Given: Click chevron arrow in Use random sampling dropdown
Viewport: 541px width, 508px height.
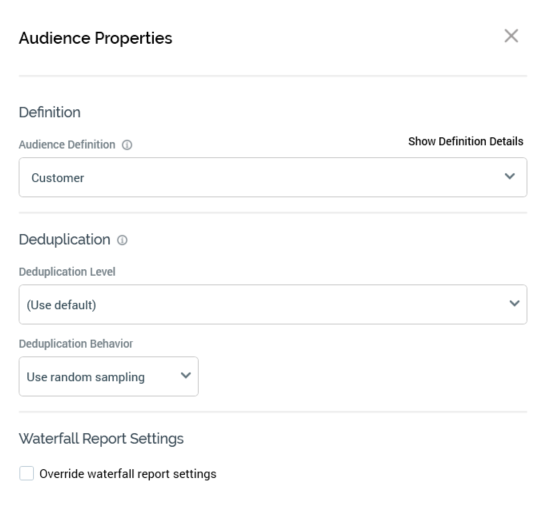Looking at the screenshot, I should coord(186,375).
